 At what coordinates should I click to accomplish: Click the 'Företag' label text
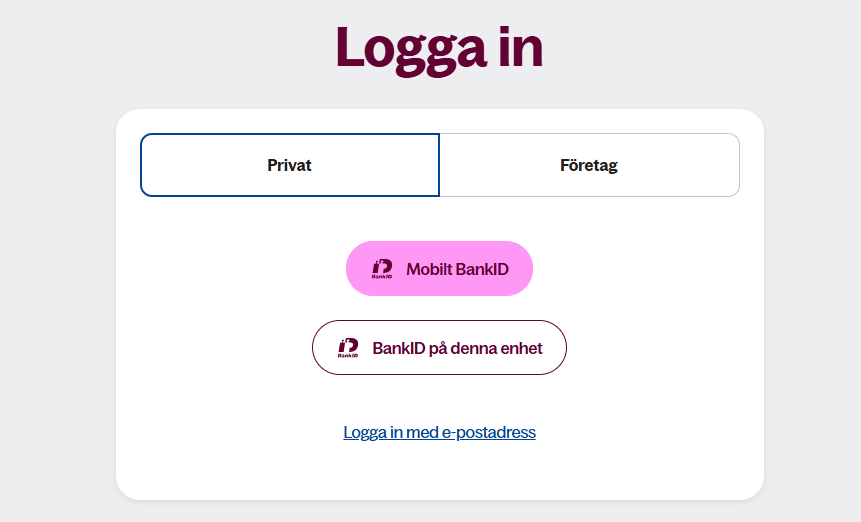589,165
